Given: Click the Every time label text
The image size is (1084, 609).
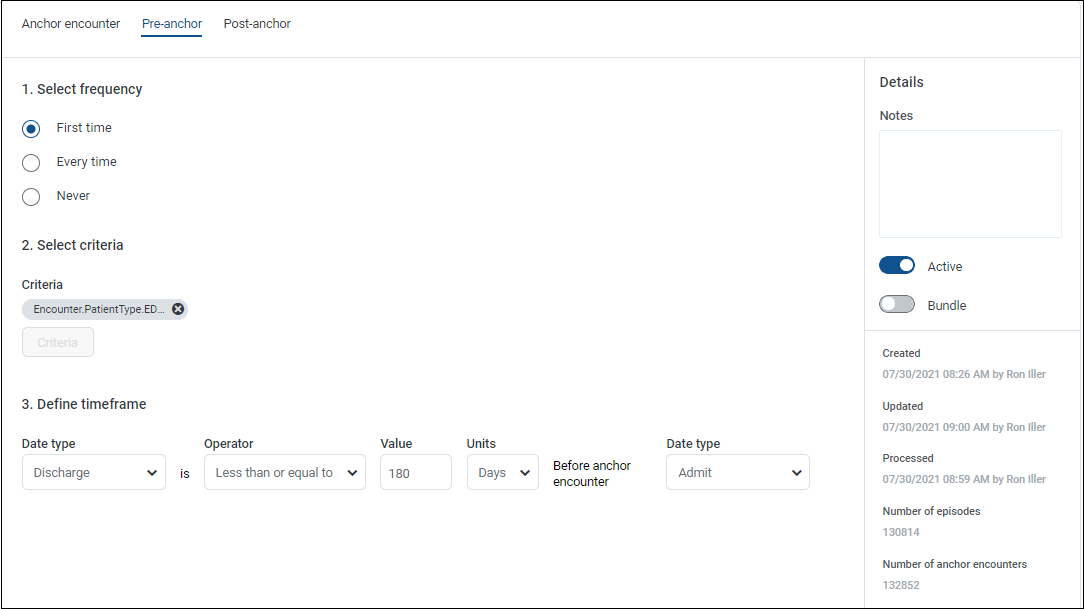Looking at the screenshot, I should (x=87, y=162).
